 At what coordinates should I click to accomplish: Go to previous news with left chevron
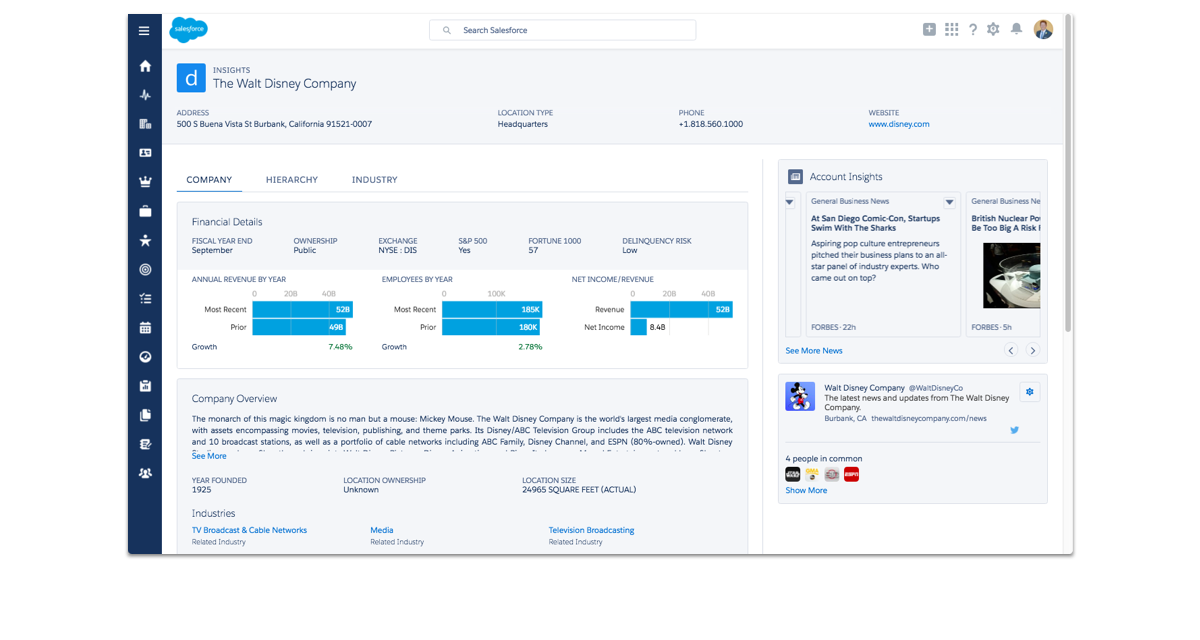pos(1011,350)
